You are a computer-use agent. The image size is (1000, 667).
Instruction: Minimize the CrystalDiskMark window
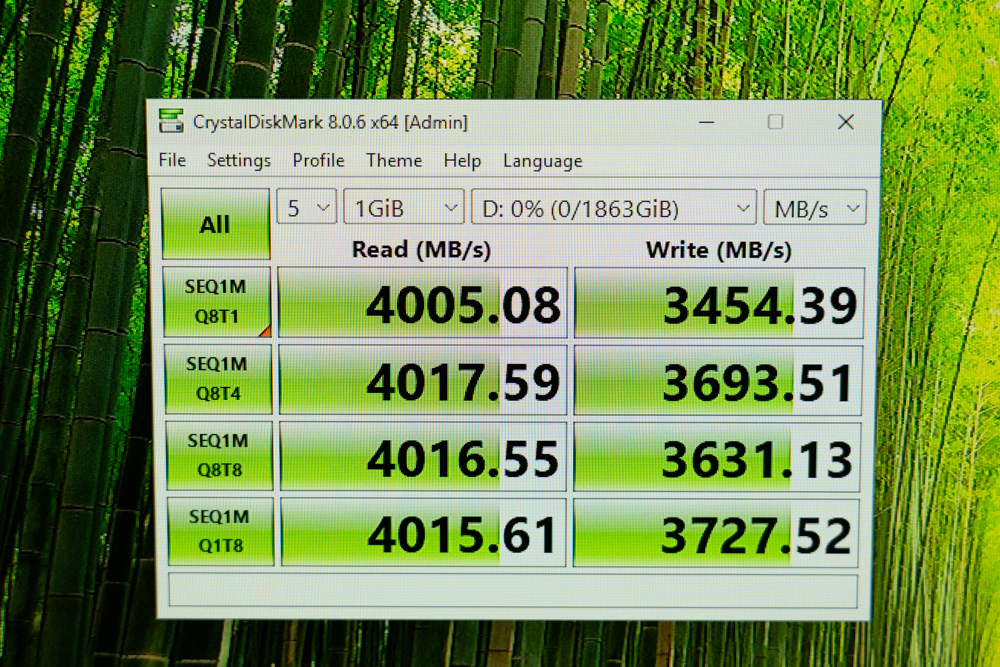pyautogui.click(x=707, y=121)
